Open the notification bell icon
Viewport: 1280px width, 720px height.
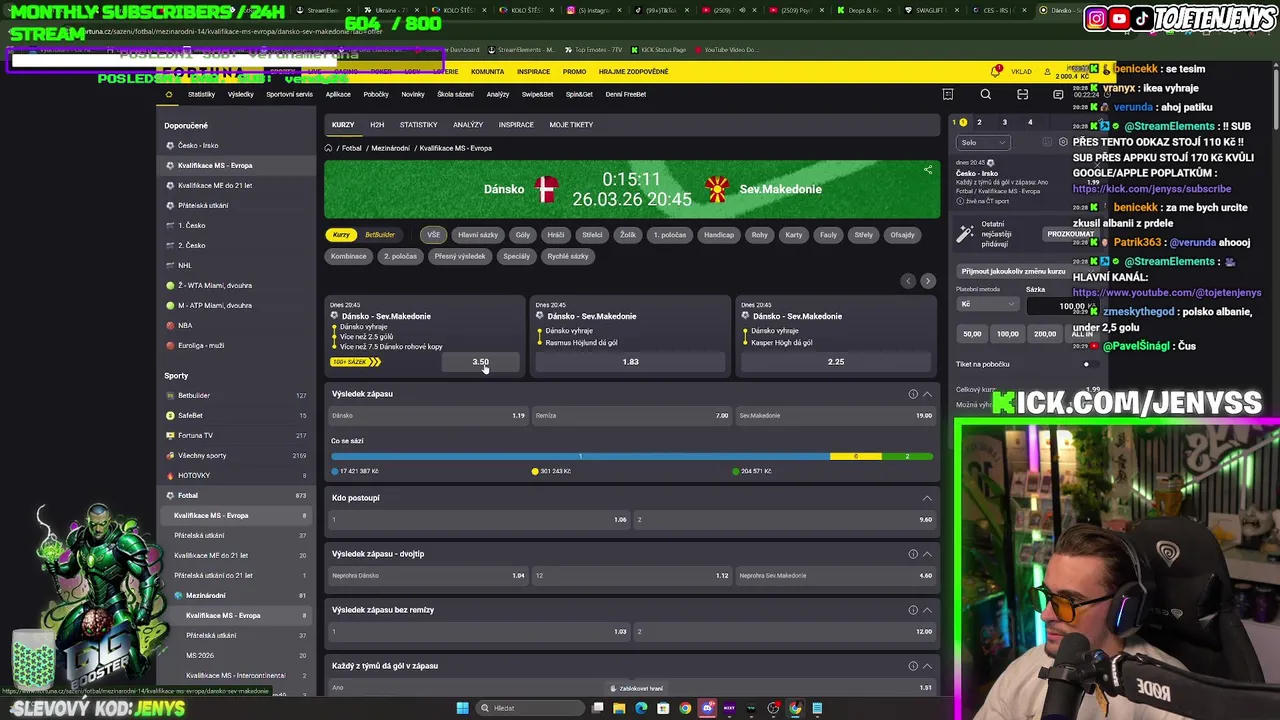pyautogui.click(x=996, y=71)
